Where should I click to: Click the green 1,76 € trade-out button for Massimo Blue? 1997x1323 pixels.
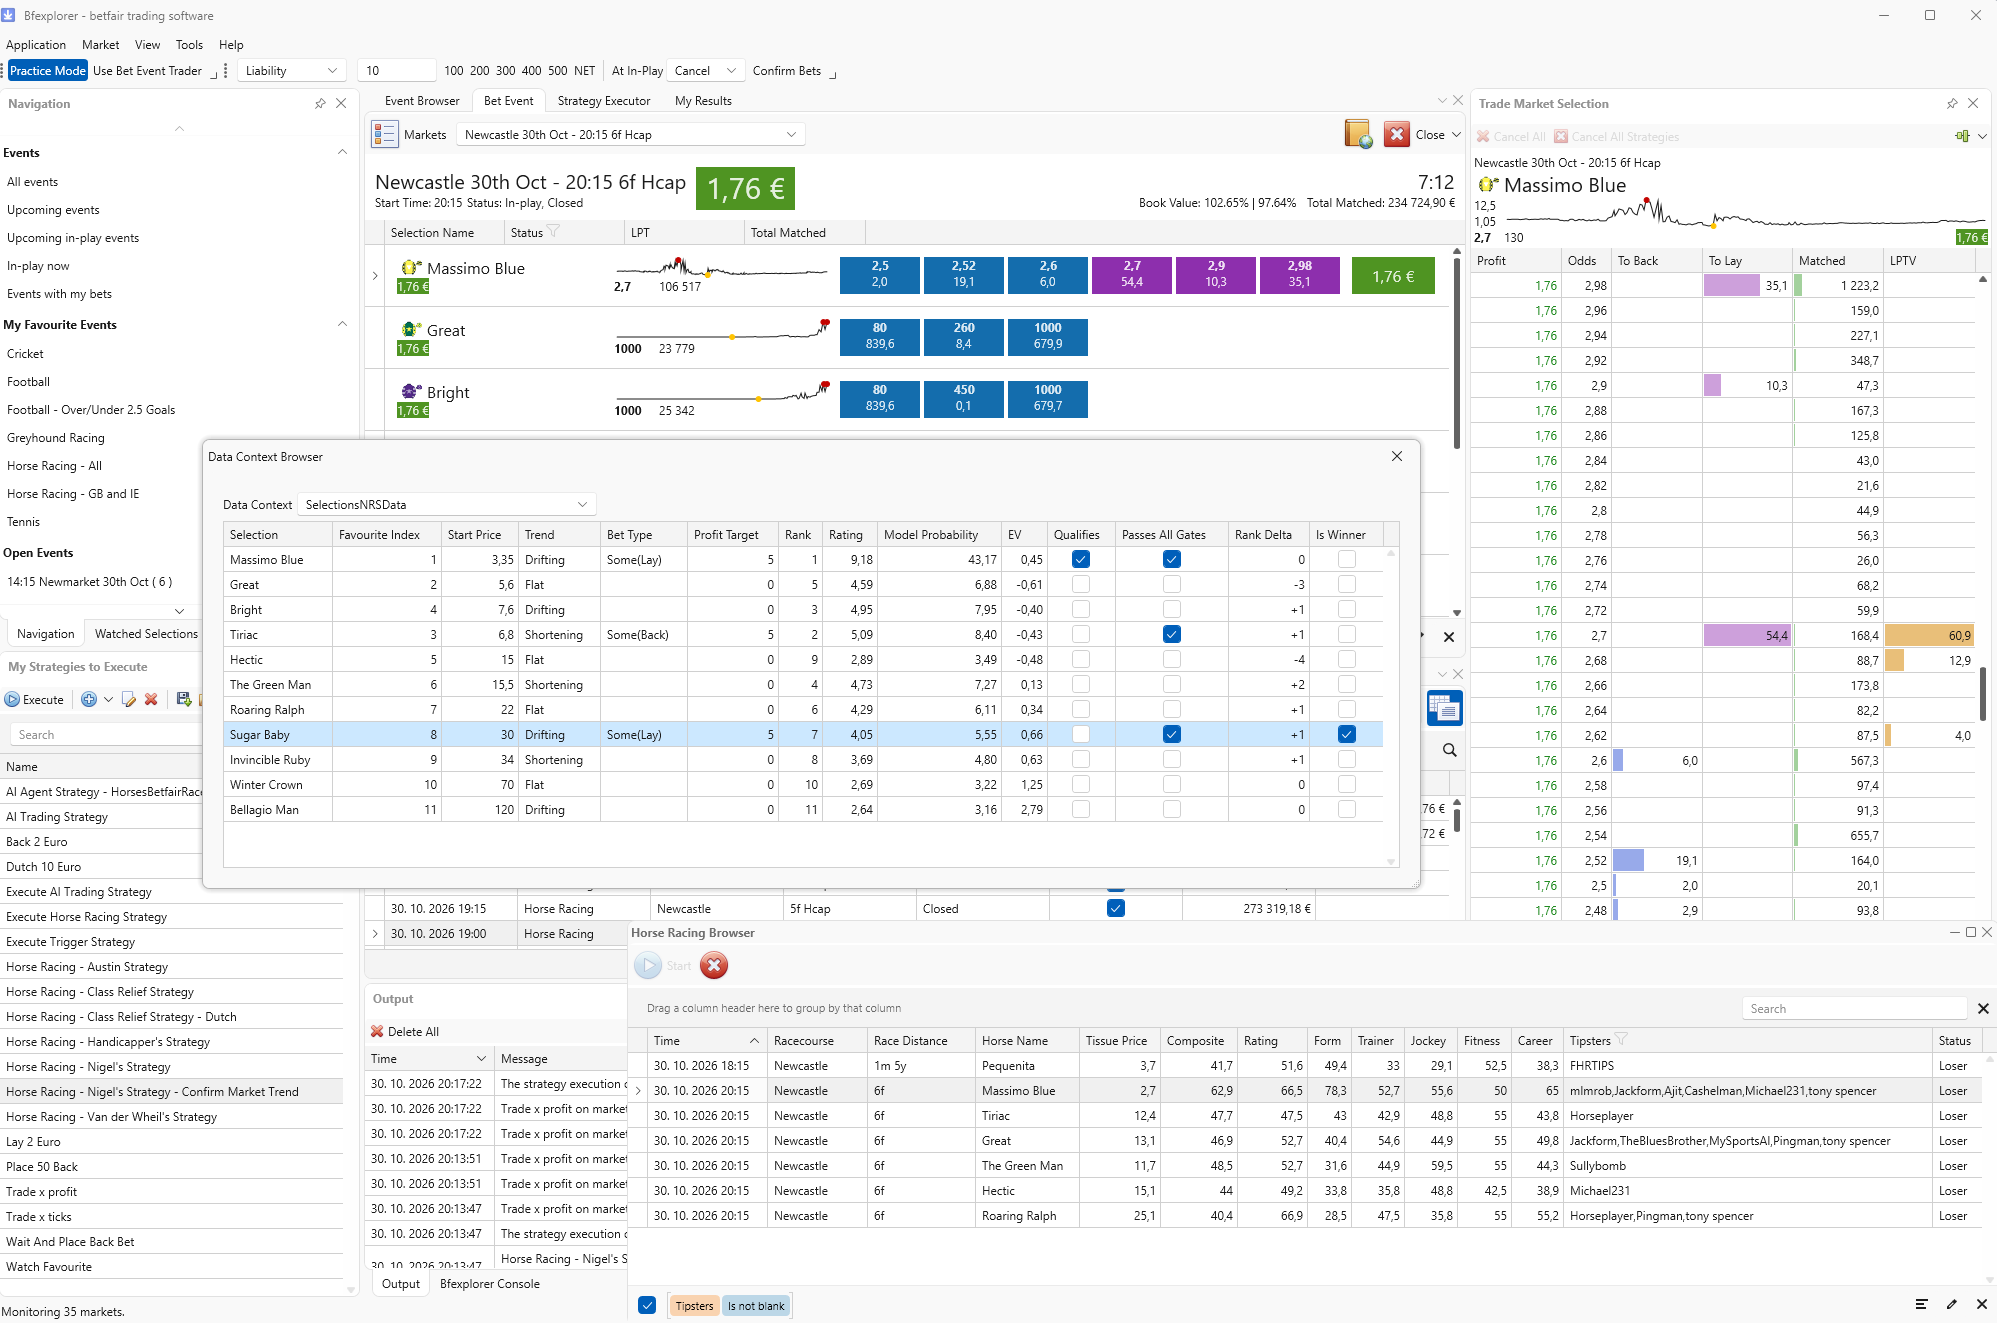1393,276
